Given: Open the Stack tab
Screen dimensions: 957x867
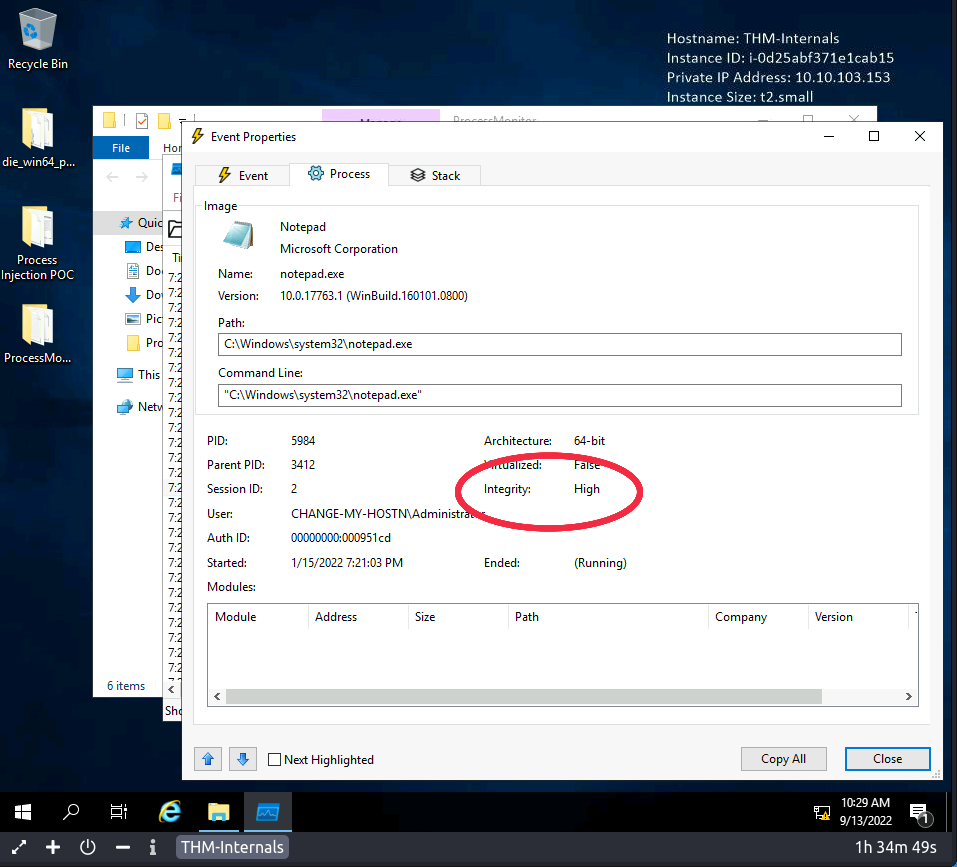Looking at the screenshot, I should pyautogui.click(x=435, y=175).
